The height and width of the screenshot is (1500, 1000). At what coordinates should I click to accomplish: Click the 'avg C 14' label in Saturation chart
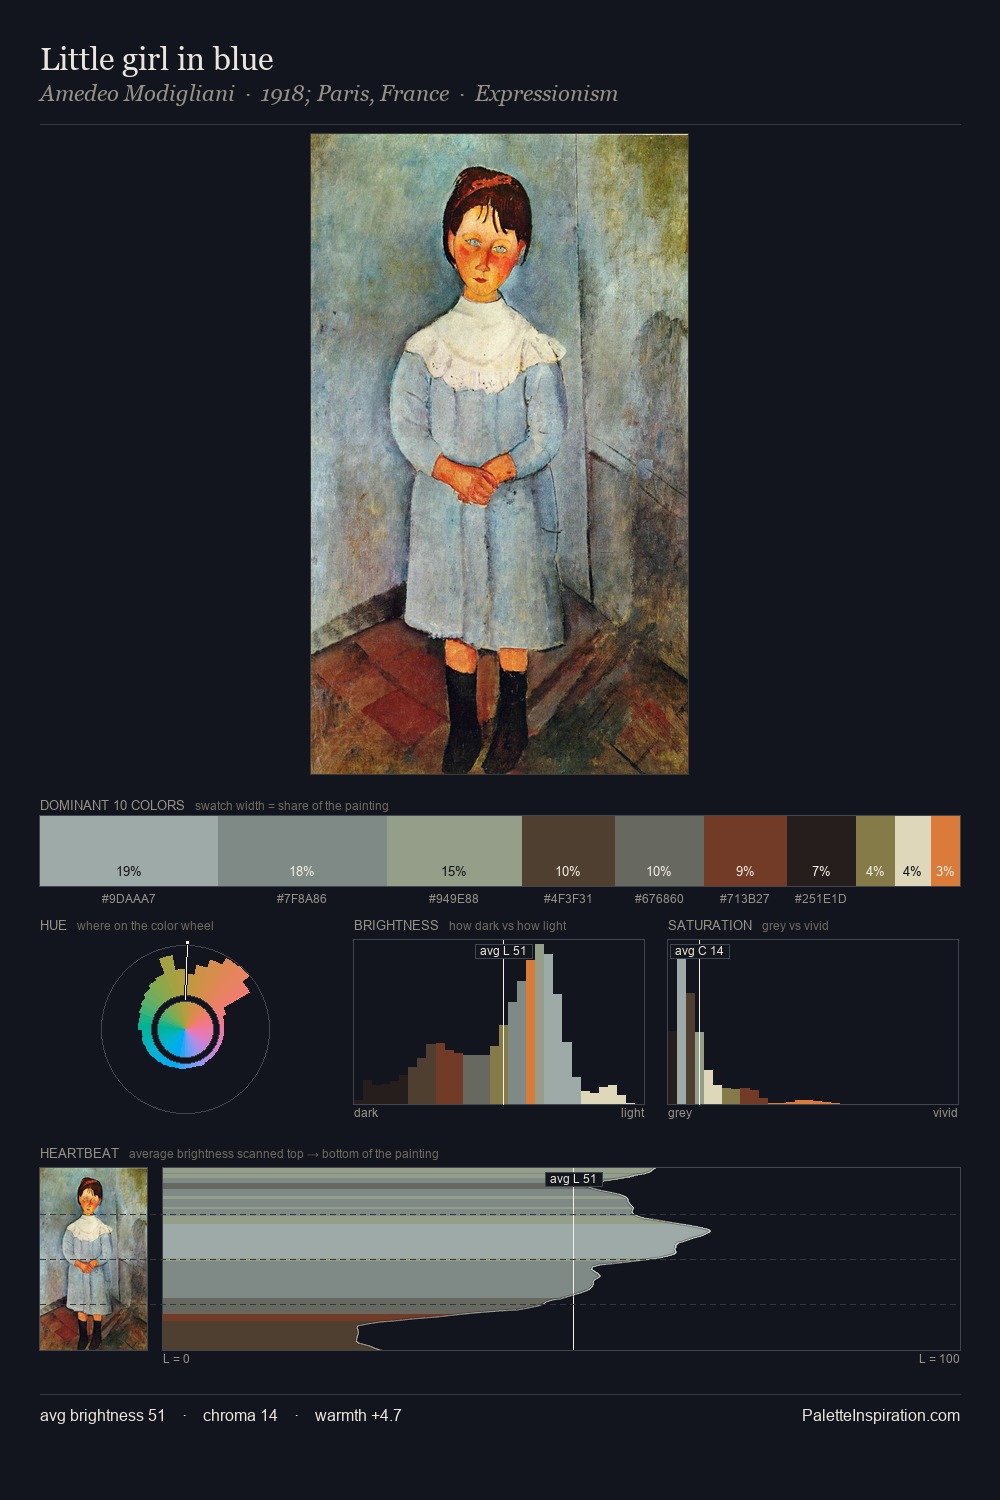pyautogui.click(x=699, y=951)
